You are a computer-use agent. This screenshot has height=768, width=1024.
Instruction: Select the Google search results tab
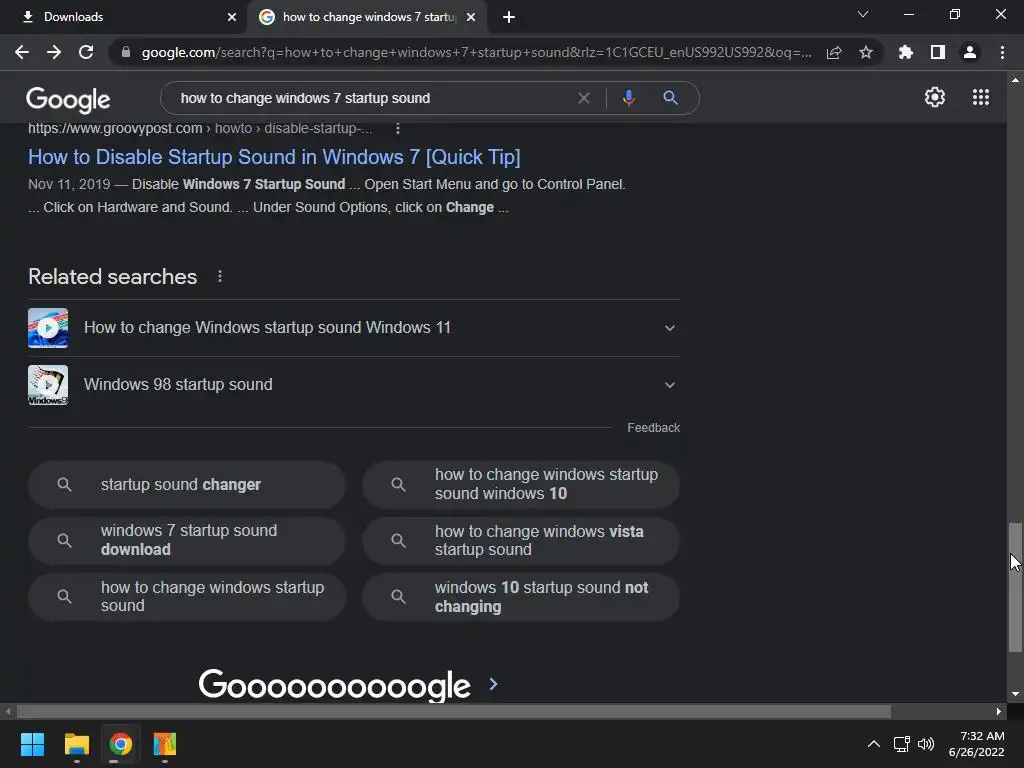pos(366,17)
